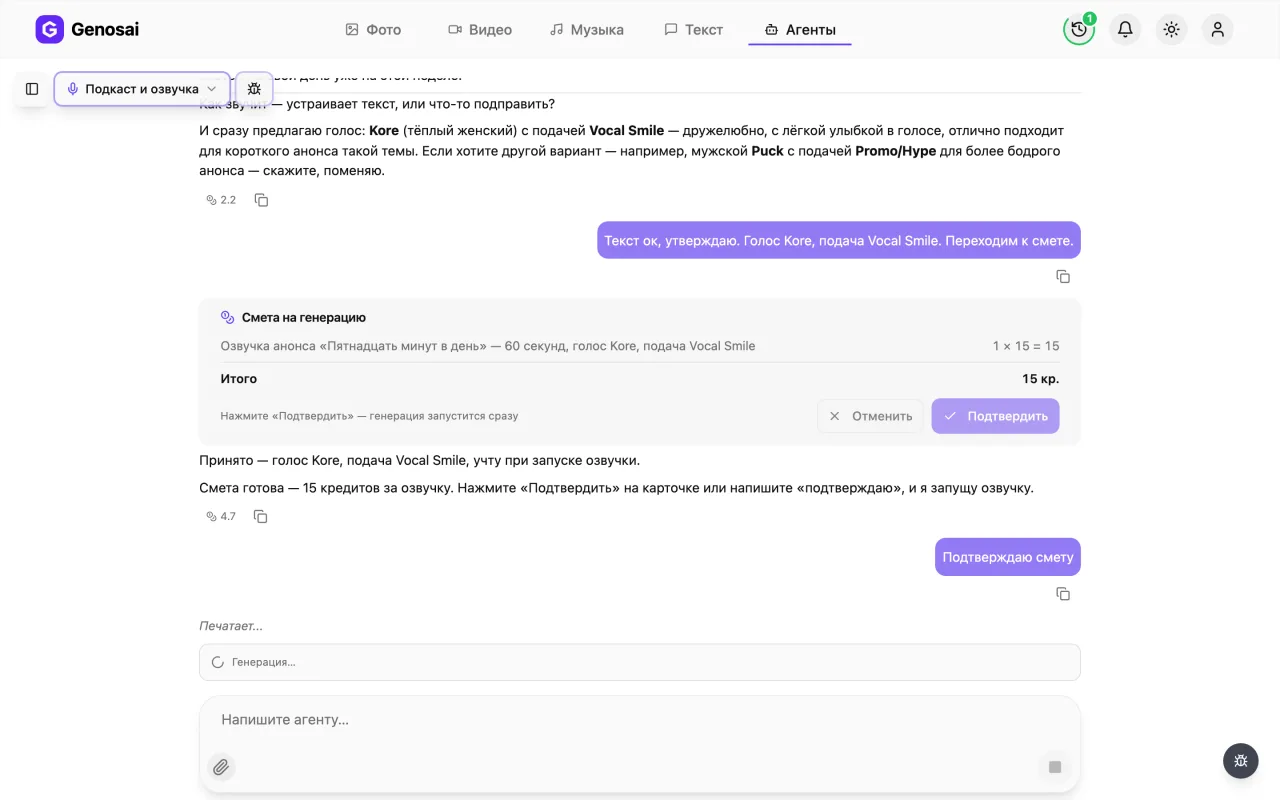Click Подтвердить on the estimate card
This screenshot has height=800, width=1280.
tap(995, 416)
